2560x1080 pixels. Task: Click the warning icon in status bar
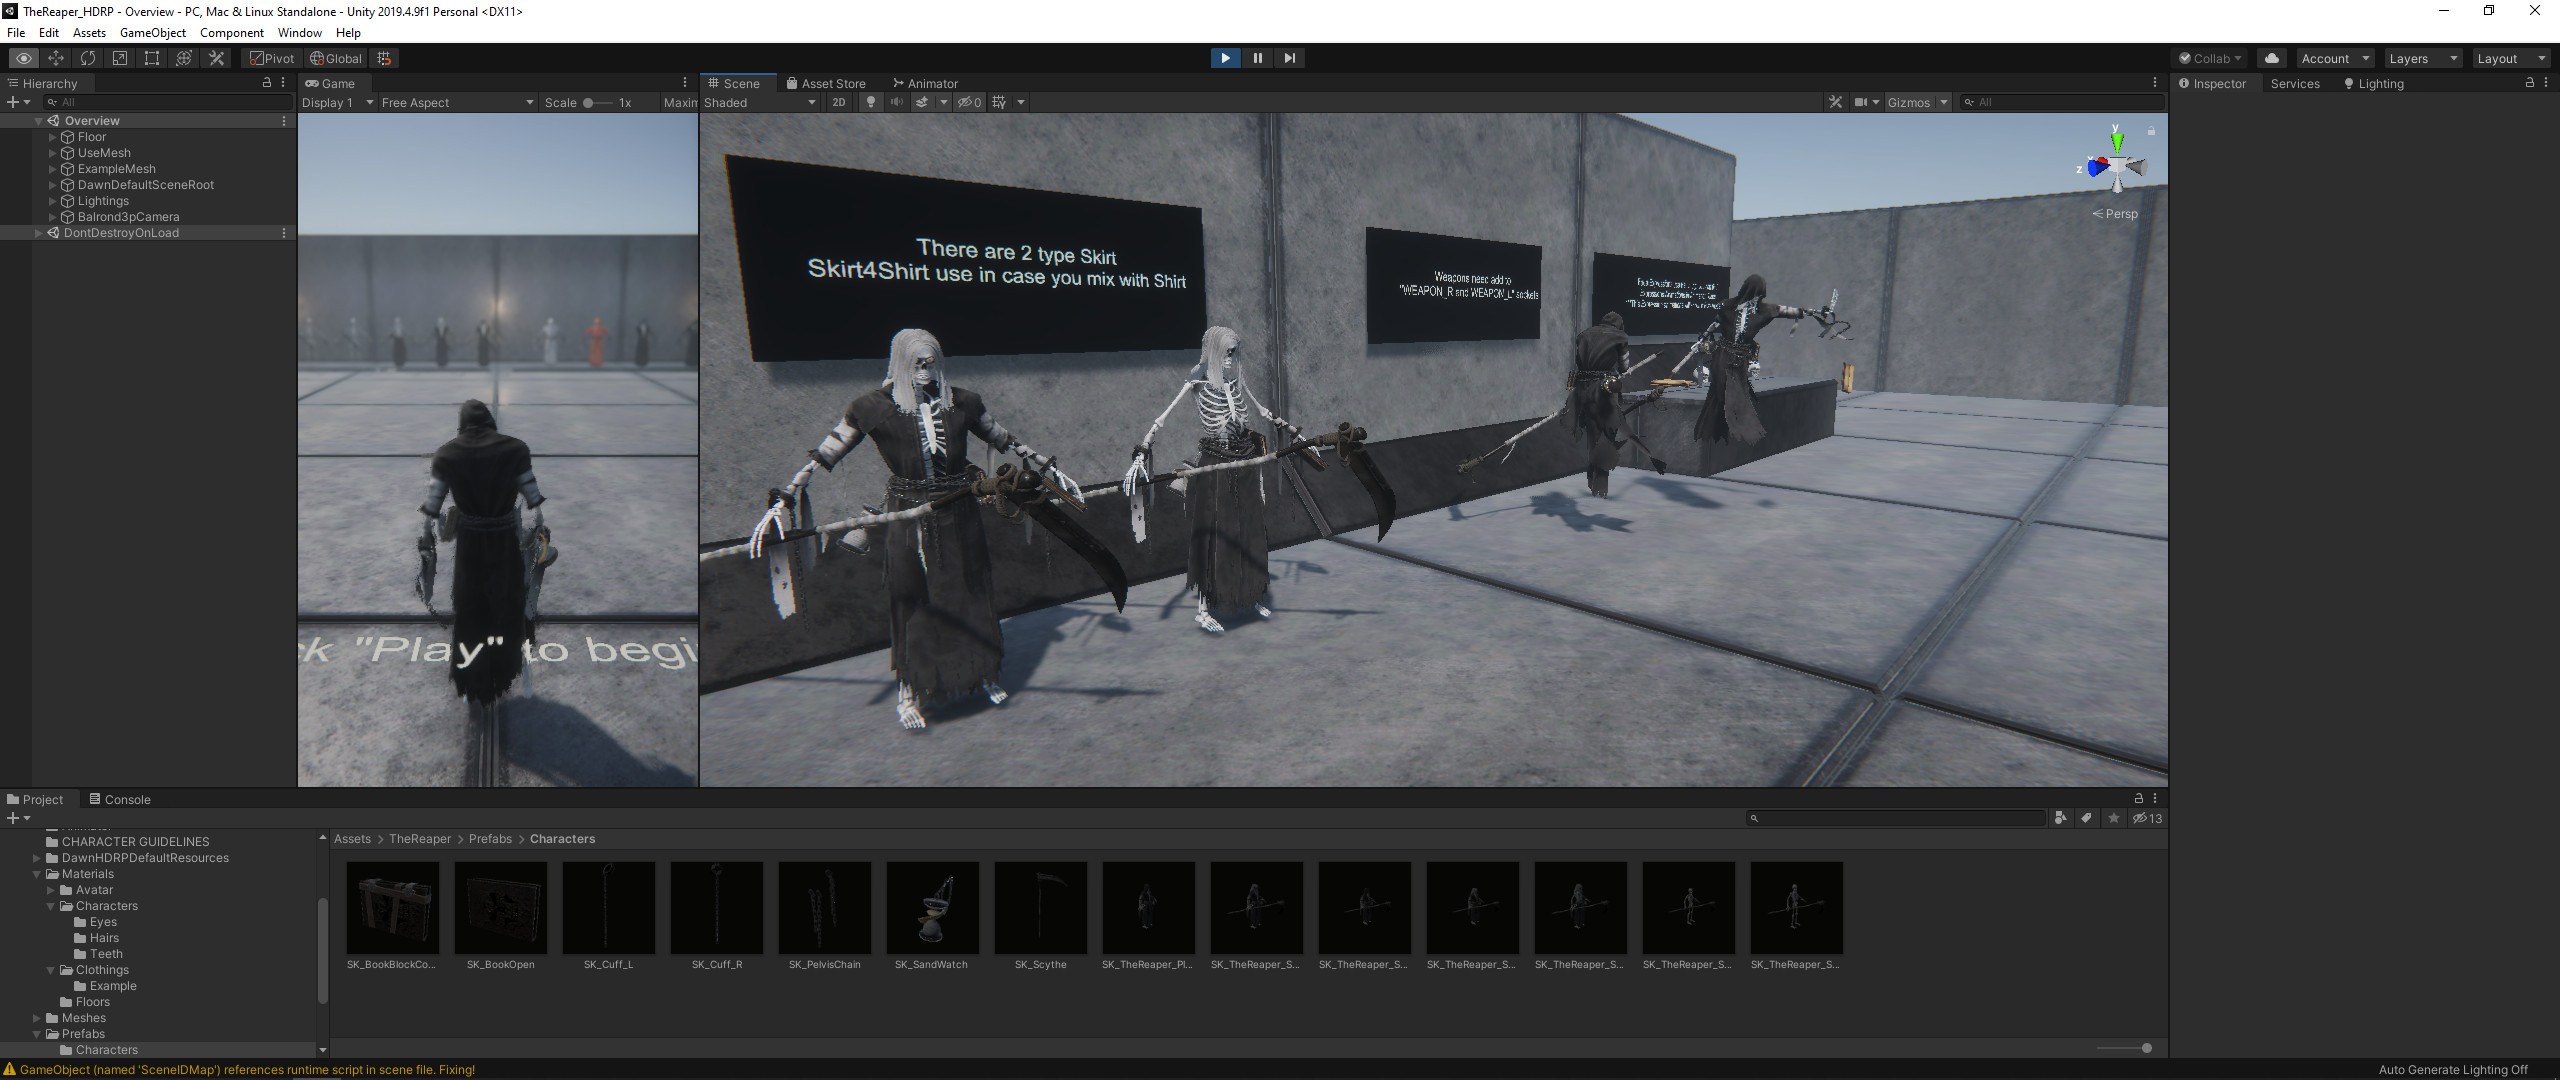click(x=10, y=1070)
